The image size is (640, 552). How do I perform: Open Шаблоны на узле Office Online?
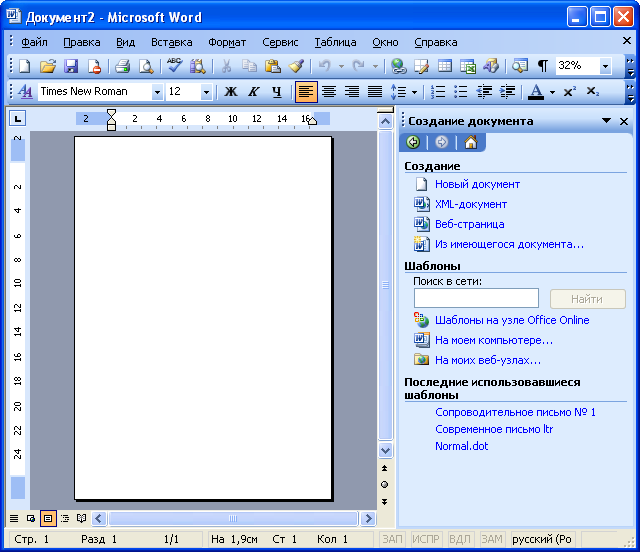(512, 320)
